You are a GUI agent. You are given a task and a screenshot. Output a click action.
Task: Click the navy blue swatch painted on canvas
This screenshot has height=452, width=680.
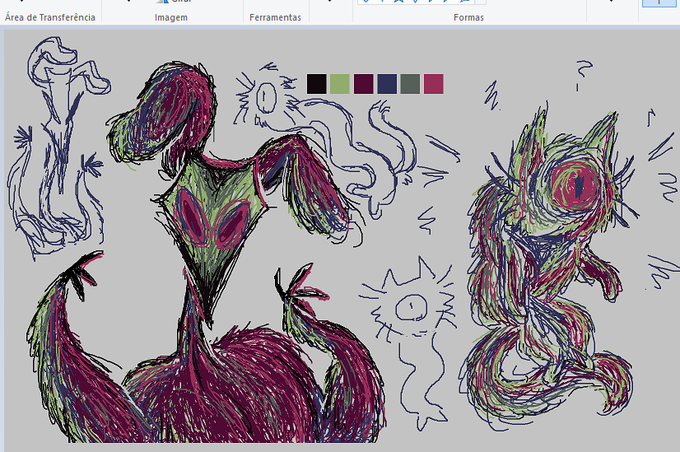tap(387, 84)
